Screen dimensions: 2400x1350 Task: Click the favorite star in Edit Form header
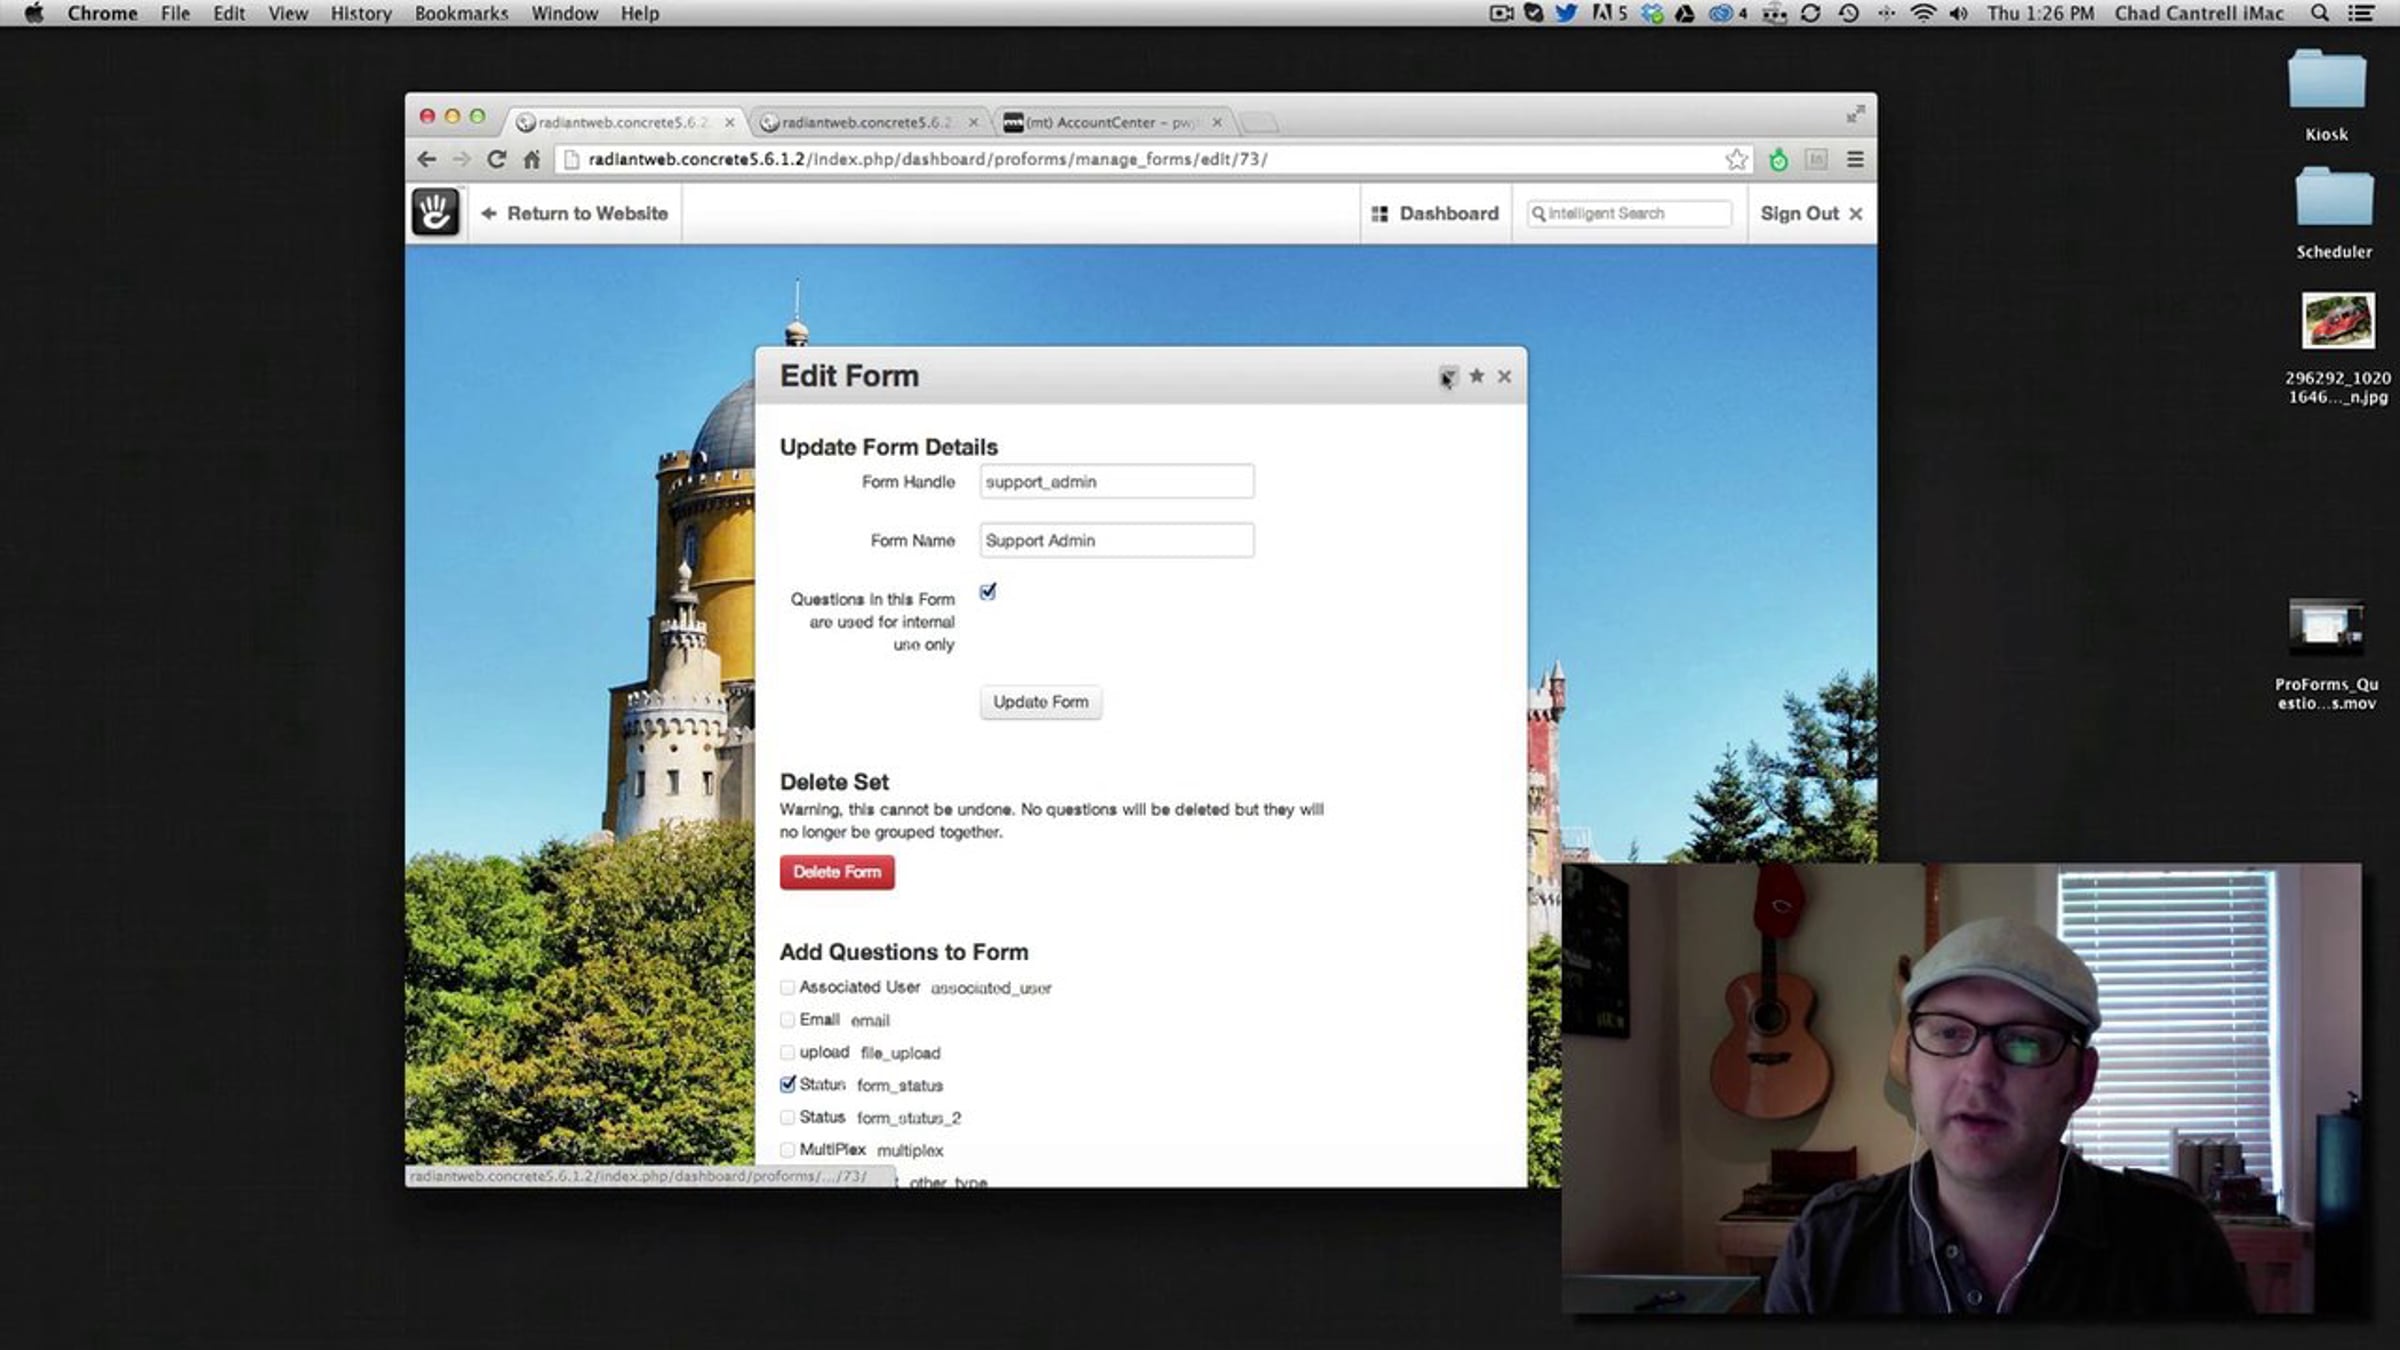coord(1476,376)
